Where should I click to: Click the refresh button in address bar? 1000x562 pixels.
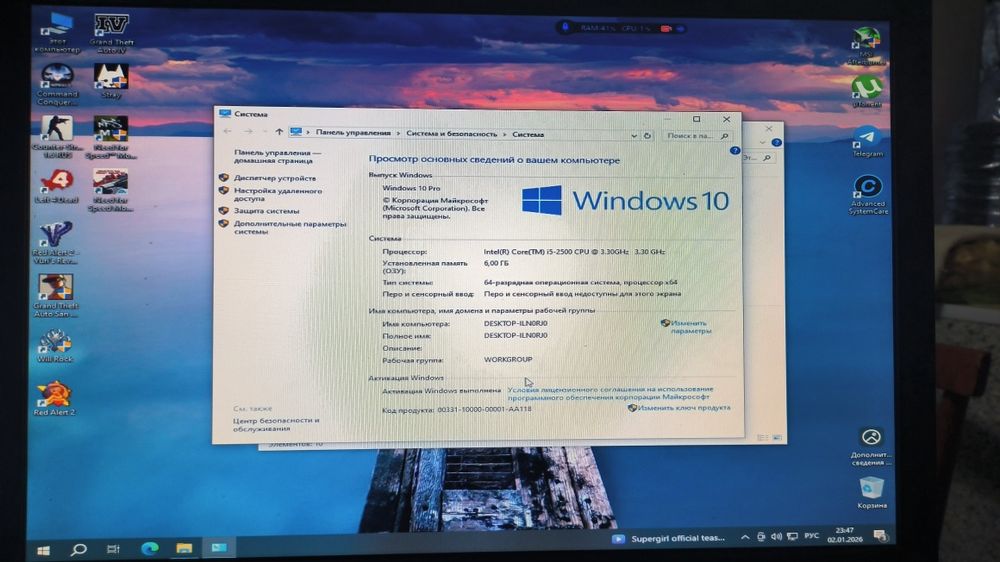click(x=647, y=135)
